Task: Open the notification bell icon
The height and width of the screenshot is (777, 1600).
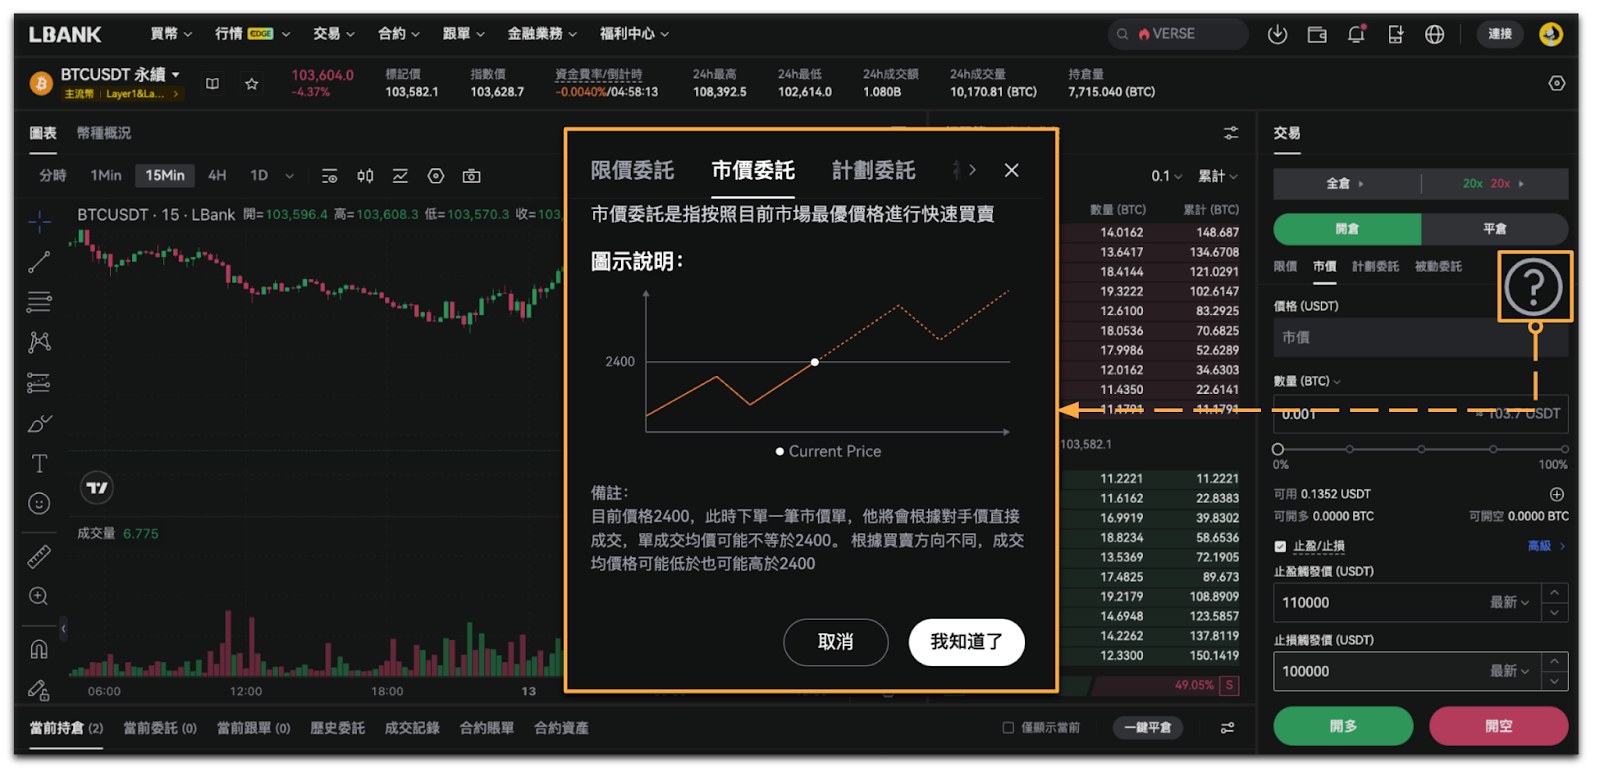Action: click(1356, 34)
